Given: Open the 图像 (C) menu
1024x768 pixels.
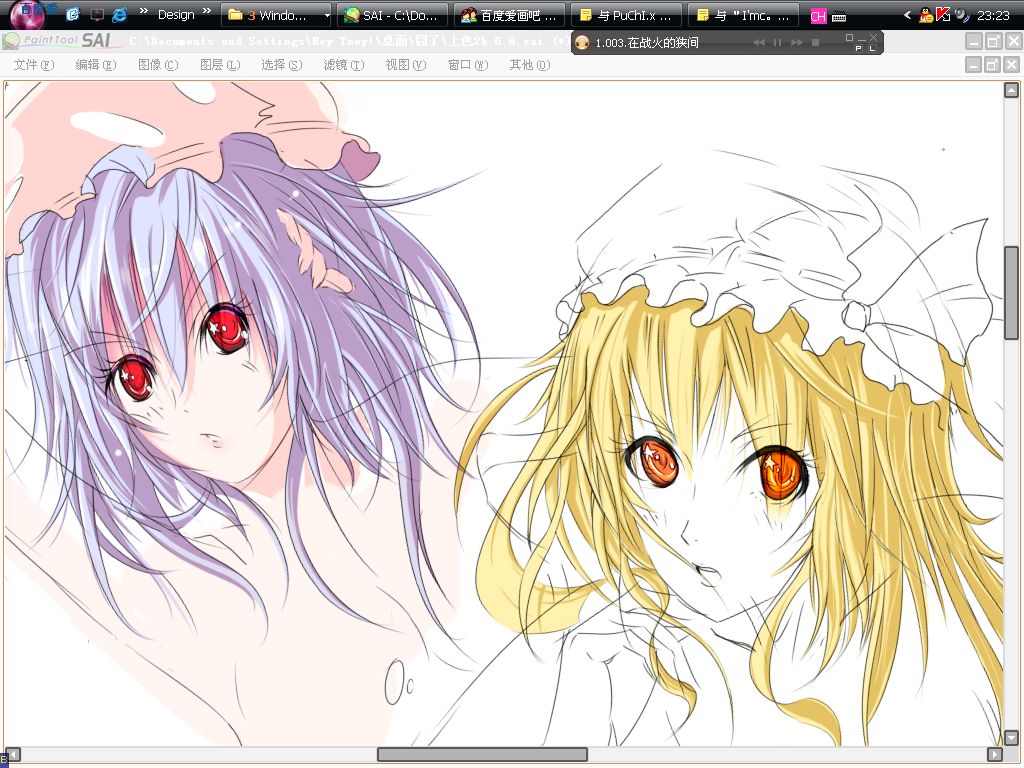Looking at the screenshot, I should [158, 65].
